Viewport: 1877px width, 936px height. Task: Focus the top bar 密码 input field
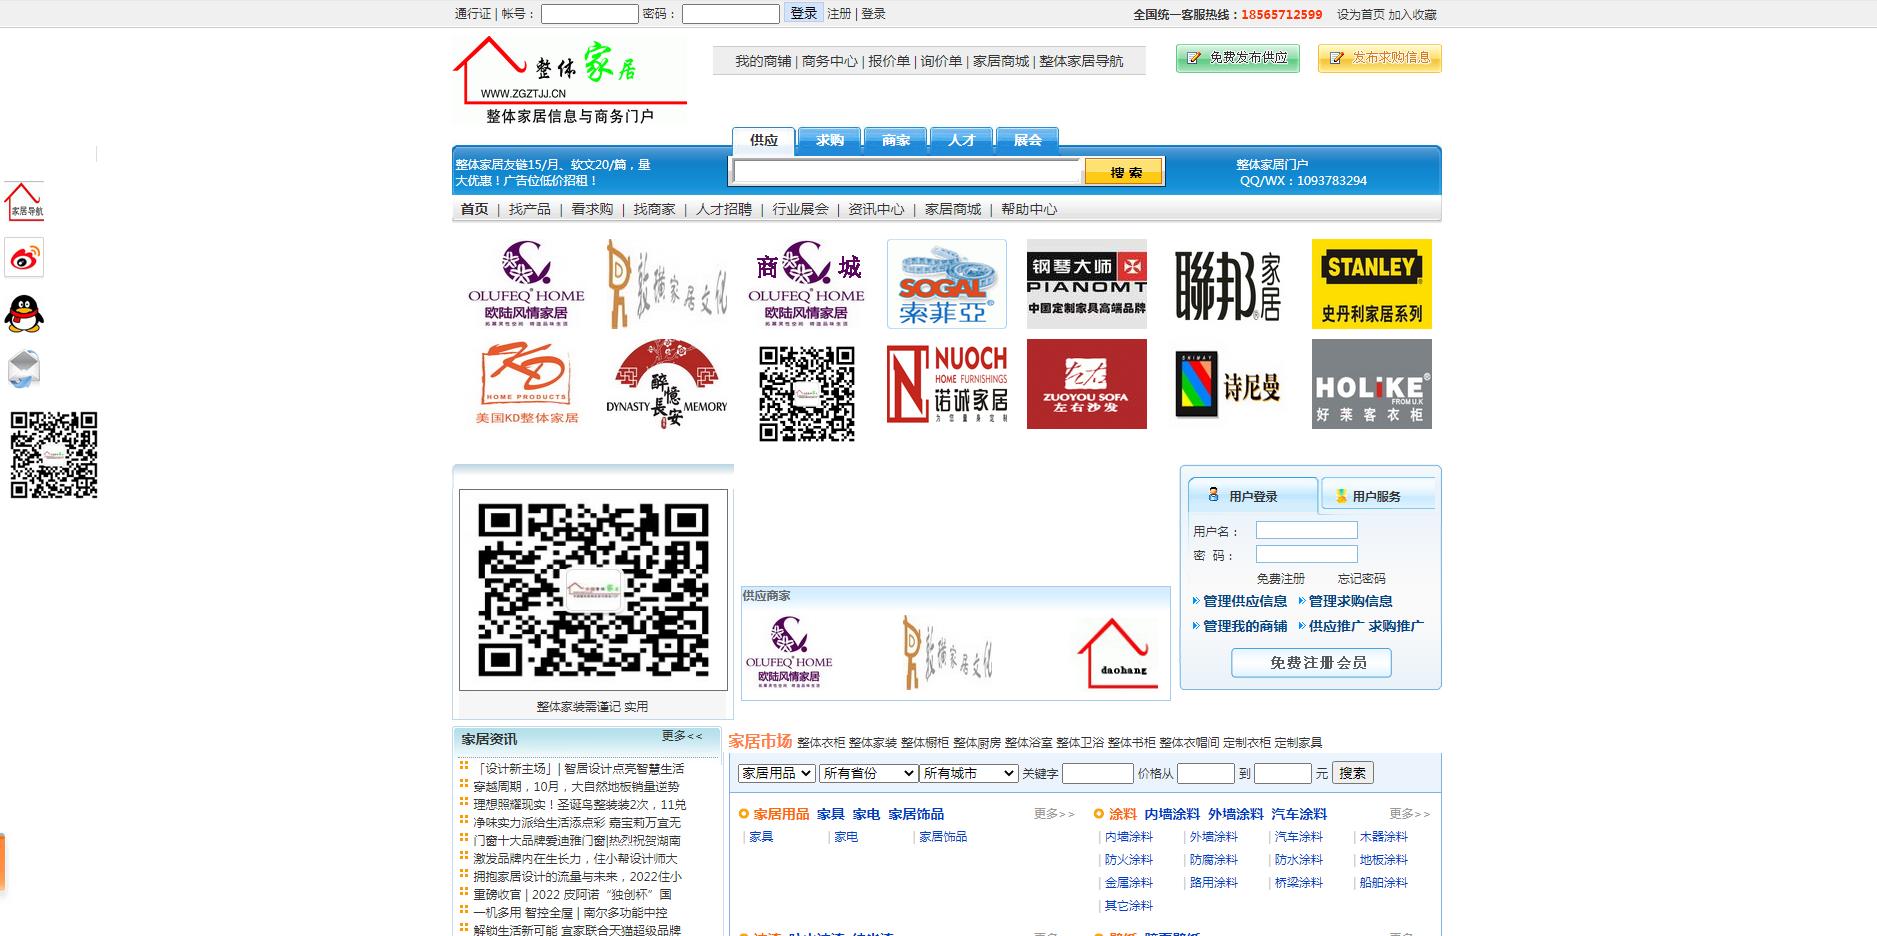click(x=731, y=14)
